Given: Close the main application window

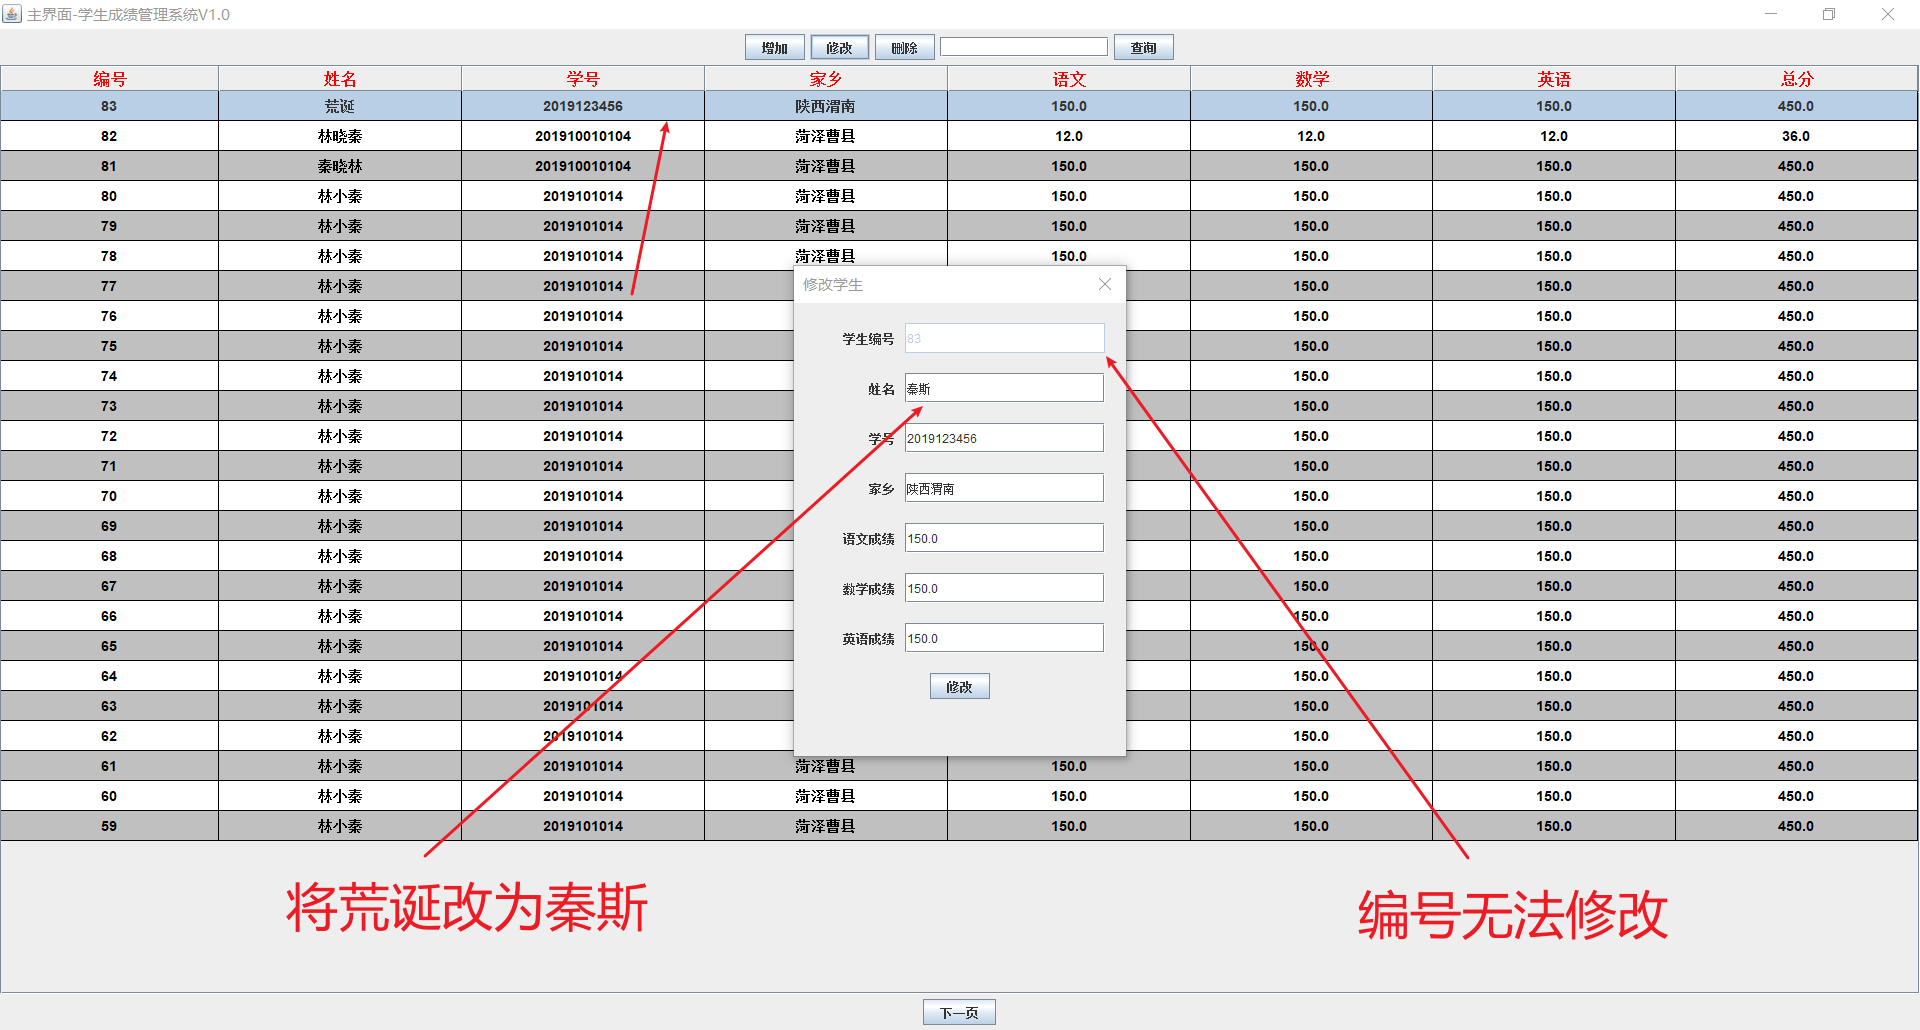Looking at the screenshot, I should point(1888,14).
